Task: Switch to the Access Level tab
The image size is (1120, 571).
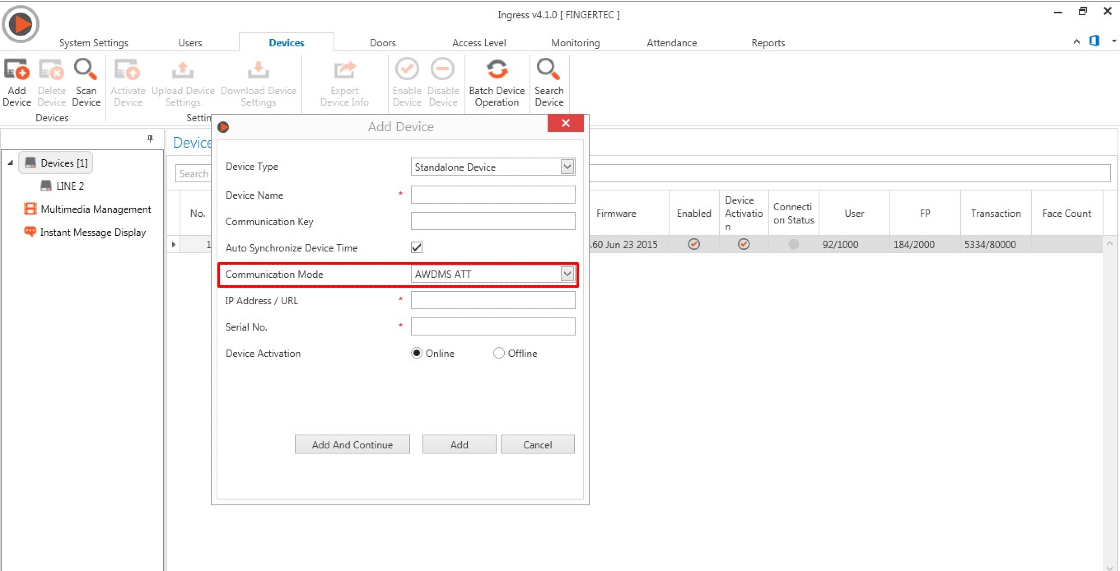Action: (x=479, y=43)
